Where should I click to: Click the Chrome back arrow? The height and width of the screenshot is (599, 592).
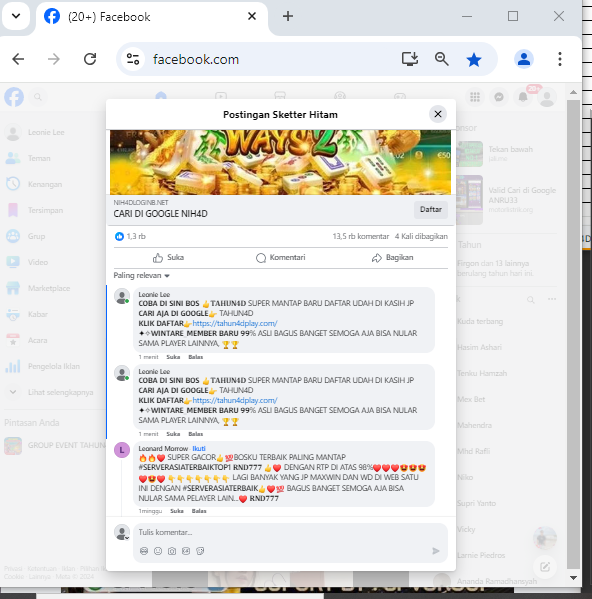[18, 59]
